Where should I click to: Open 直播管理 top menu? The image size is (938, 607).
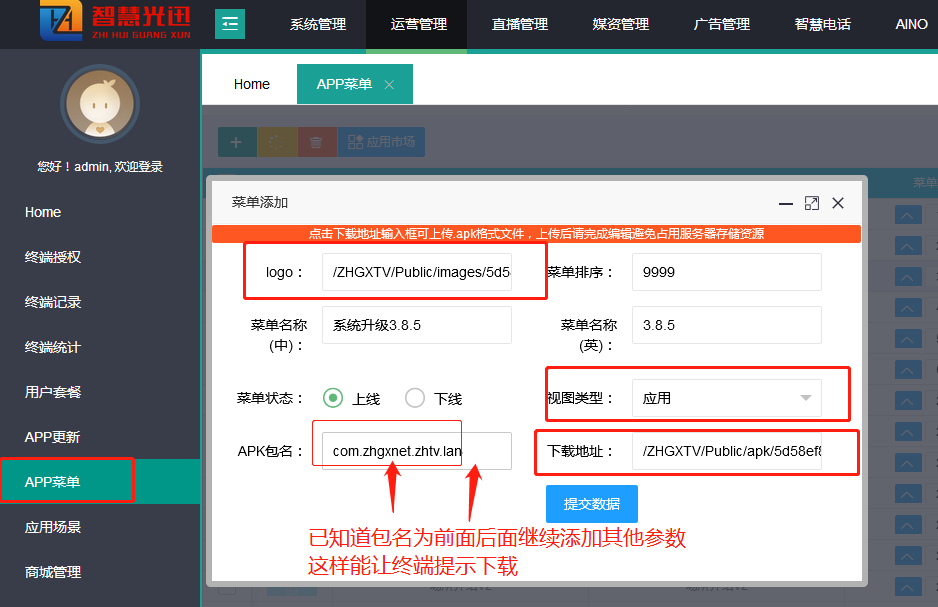pyautogui.click(x=520, y=24)
